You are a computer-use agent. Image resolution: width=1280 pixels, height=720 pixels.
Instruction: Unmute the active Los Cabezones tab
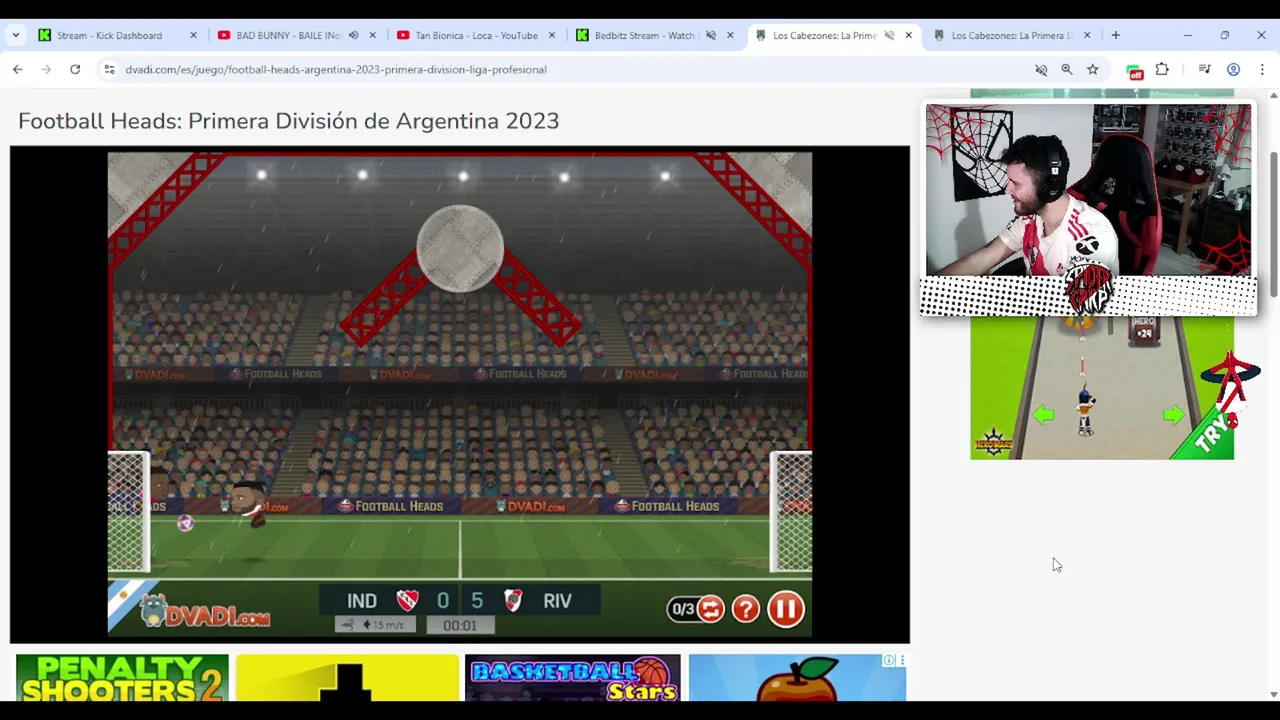889,35
